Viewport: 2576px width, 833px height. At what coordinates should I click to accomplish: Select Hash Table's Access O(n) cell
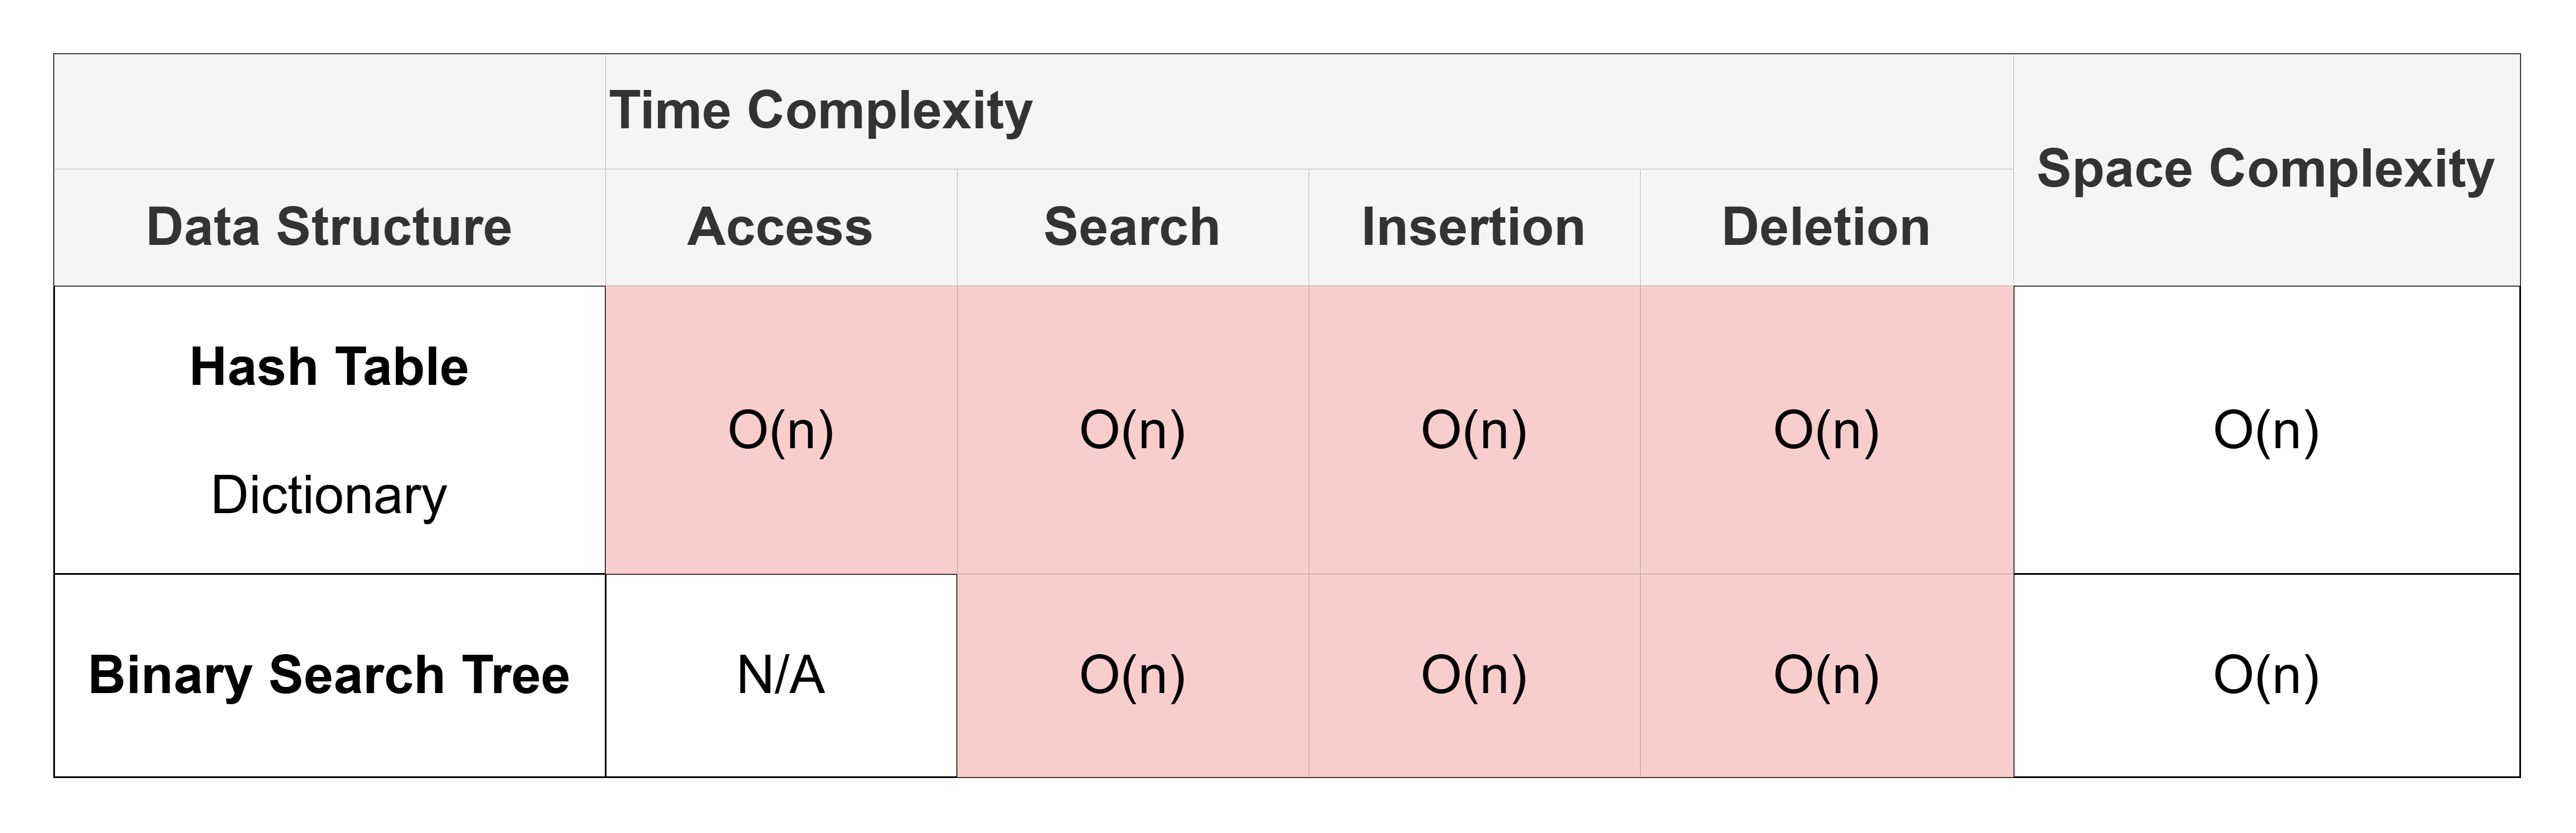click(x=780, y=430)
